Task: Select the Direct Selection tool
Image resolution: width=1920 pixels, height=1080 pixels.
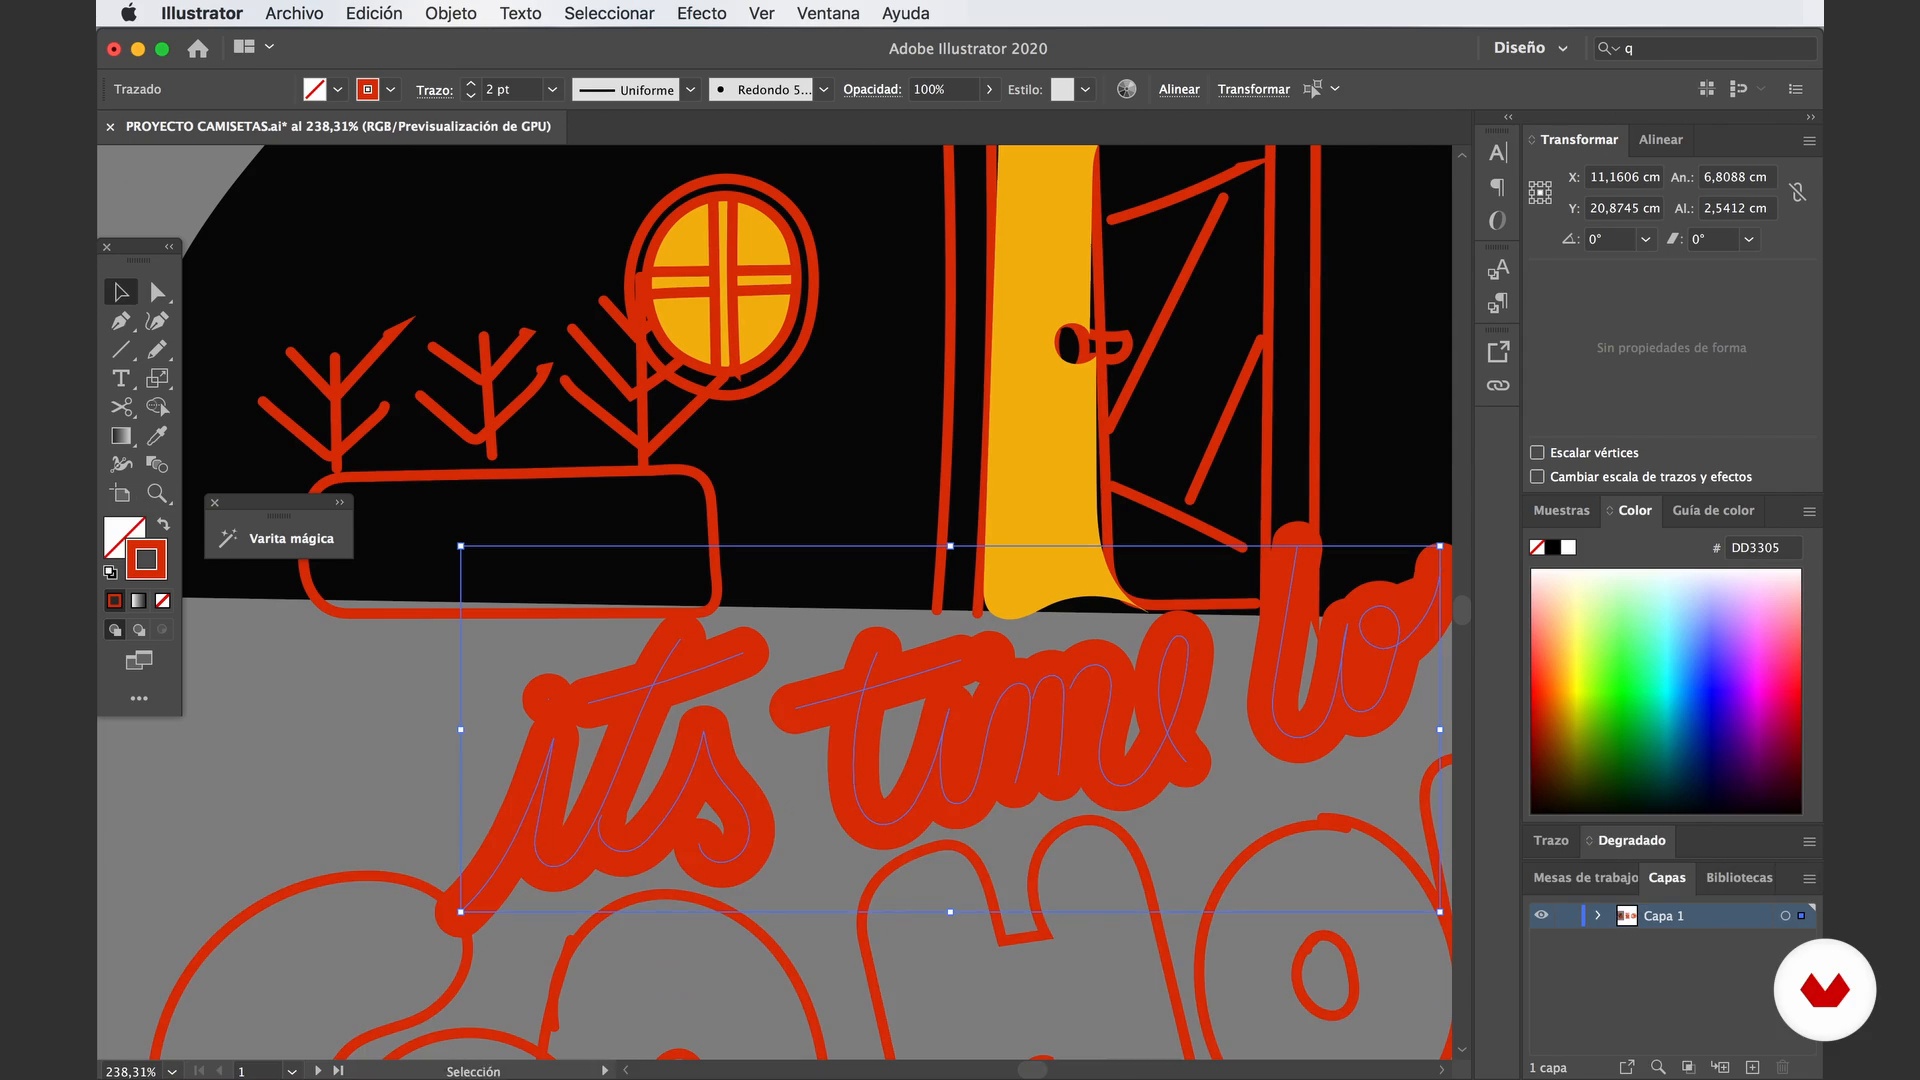Action: (157, 292)
